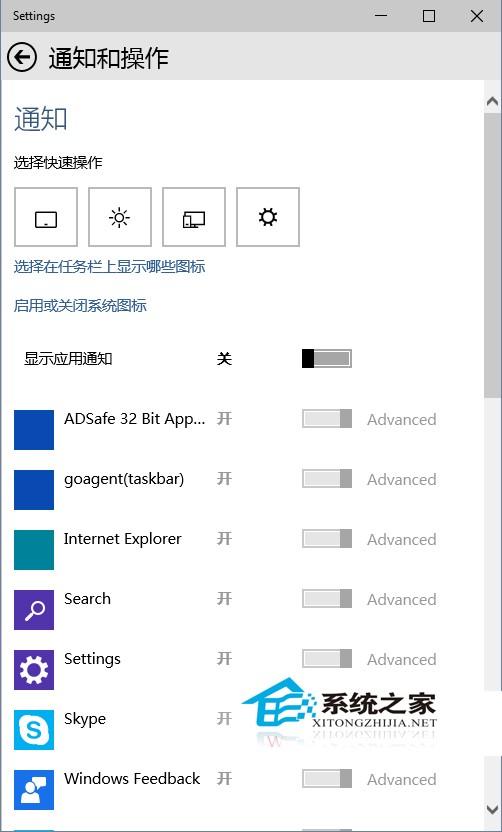Image resolution: width=502 pixels, height=832 pixels.
Task: Toggle notifications for goagent(taskbar)
Action: (326, 479)
